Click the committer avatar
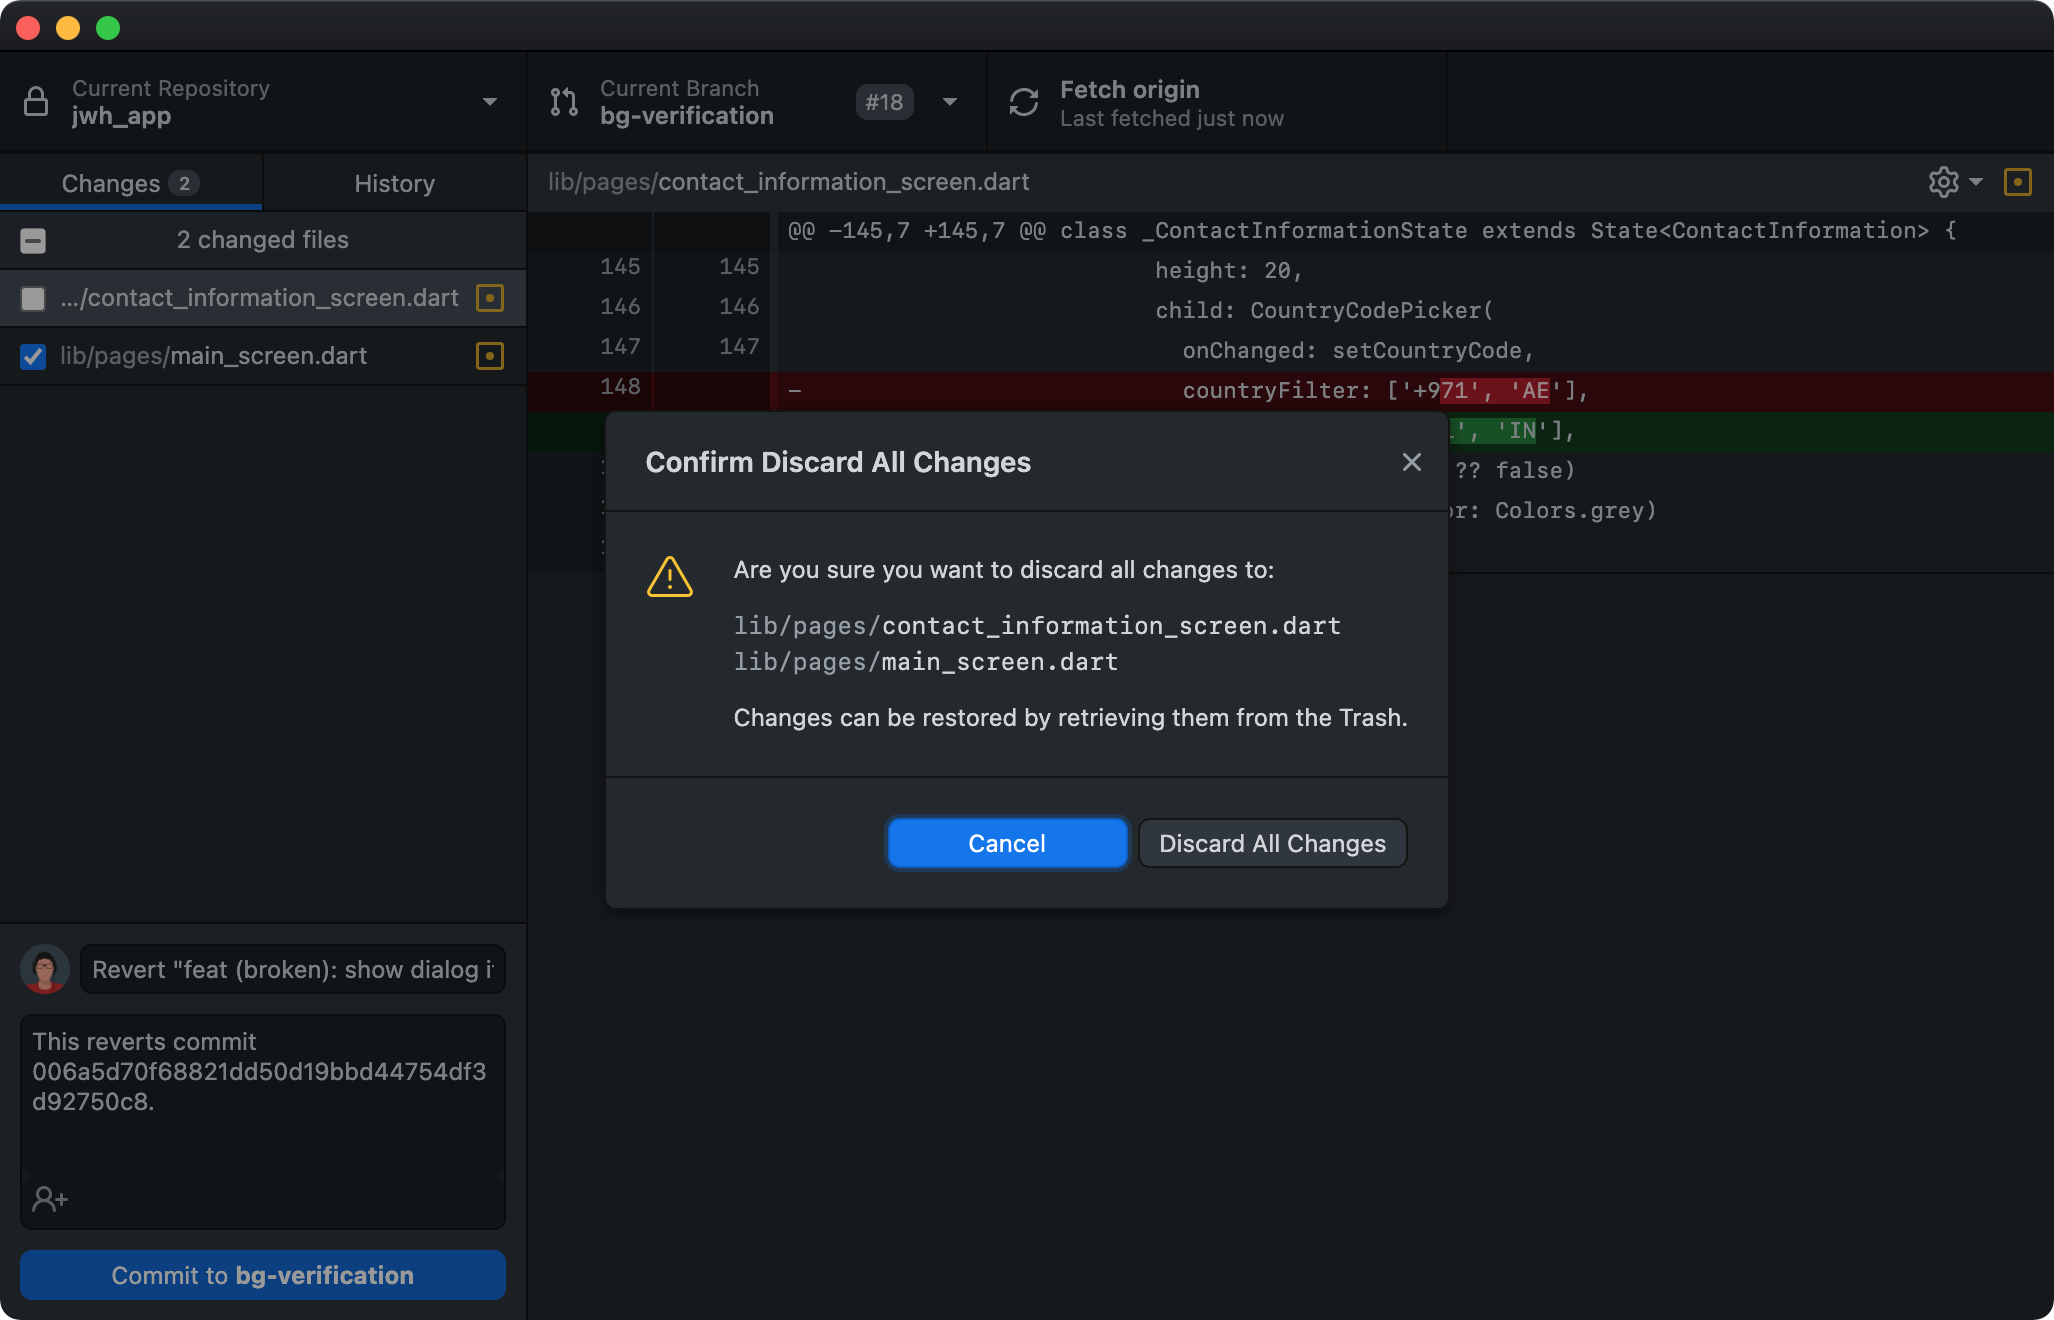 (45, 969)
